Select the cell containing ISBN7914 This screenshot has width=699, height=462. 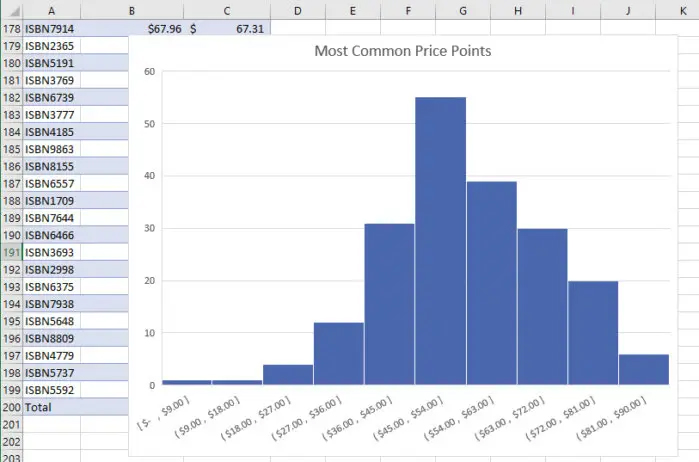click(51, 30)
